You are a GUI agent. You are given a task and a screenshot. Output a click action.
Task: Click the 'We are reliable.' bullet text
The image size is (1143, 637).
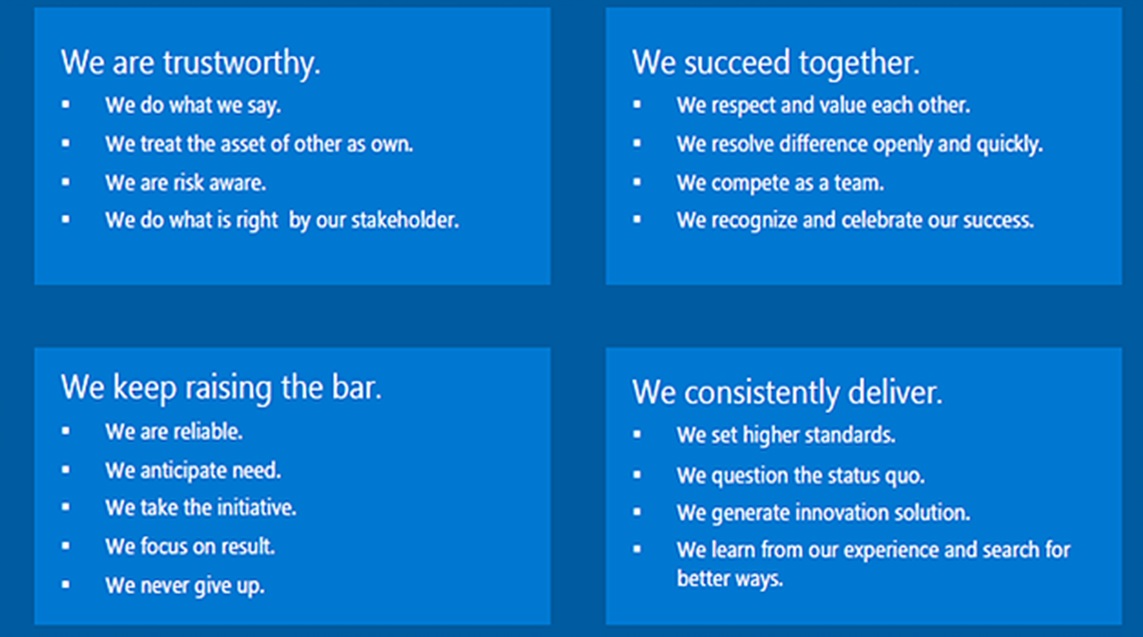click(173, 431)
